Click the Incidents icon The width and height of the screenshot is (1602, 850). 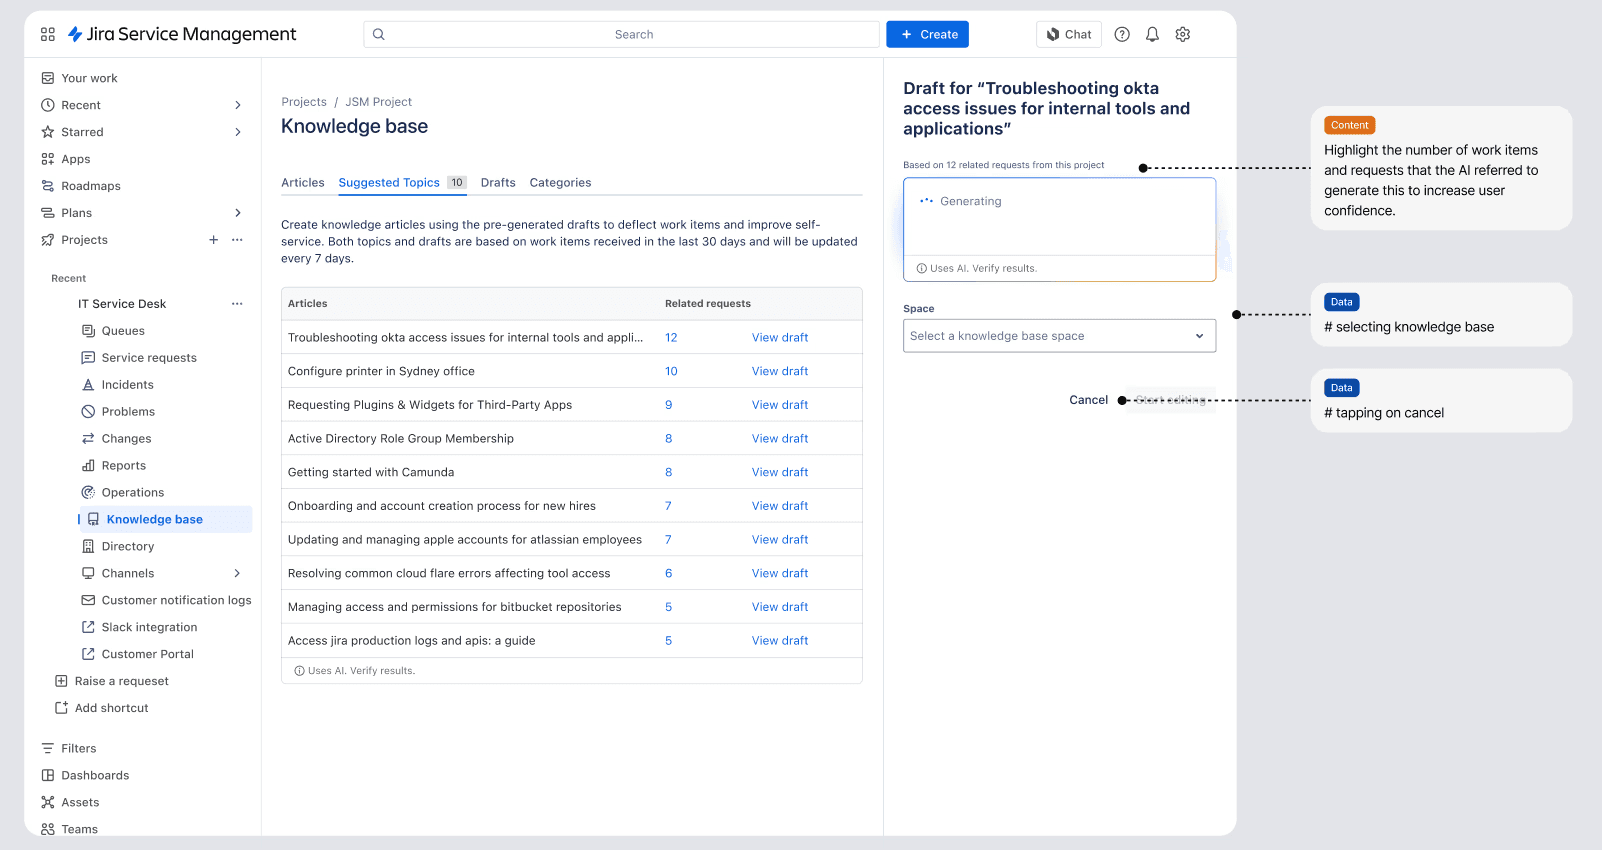click(x=88, y=385)
